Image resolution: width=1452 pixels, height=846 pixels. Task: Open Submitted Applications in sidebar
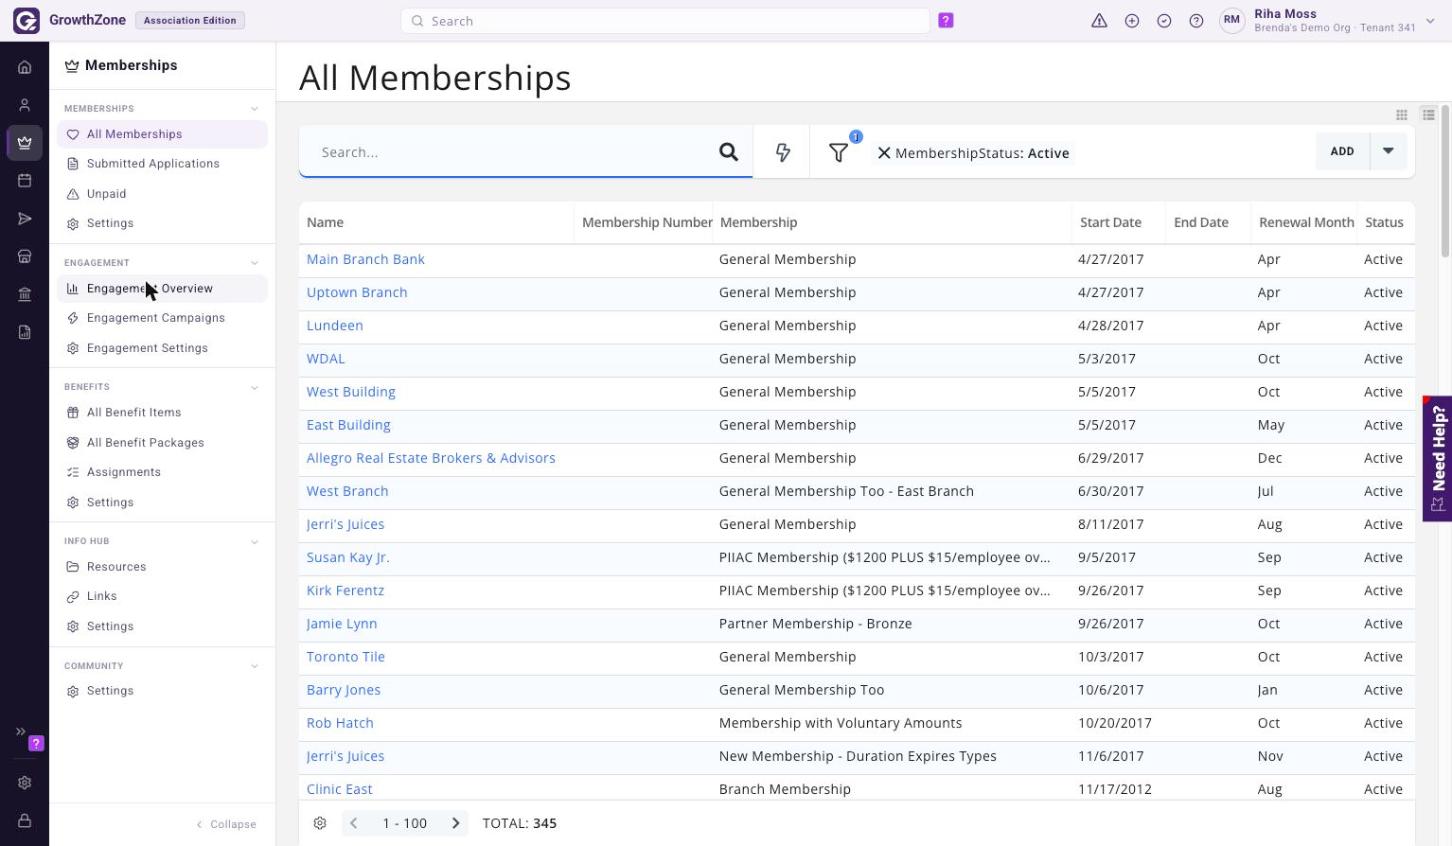162,164
